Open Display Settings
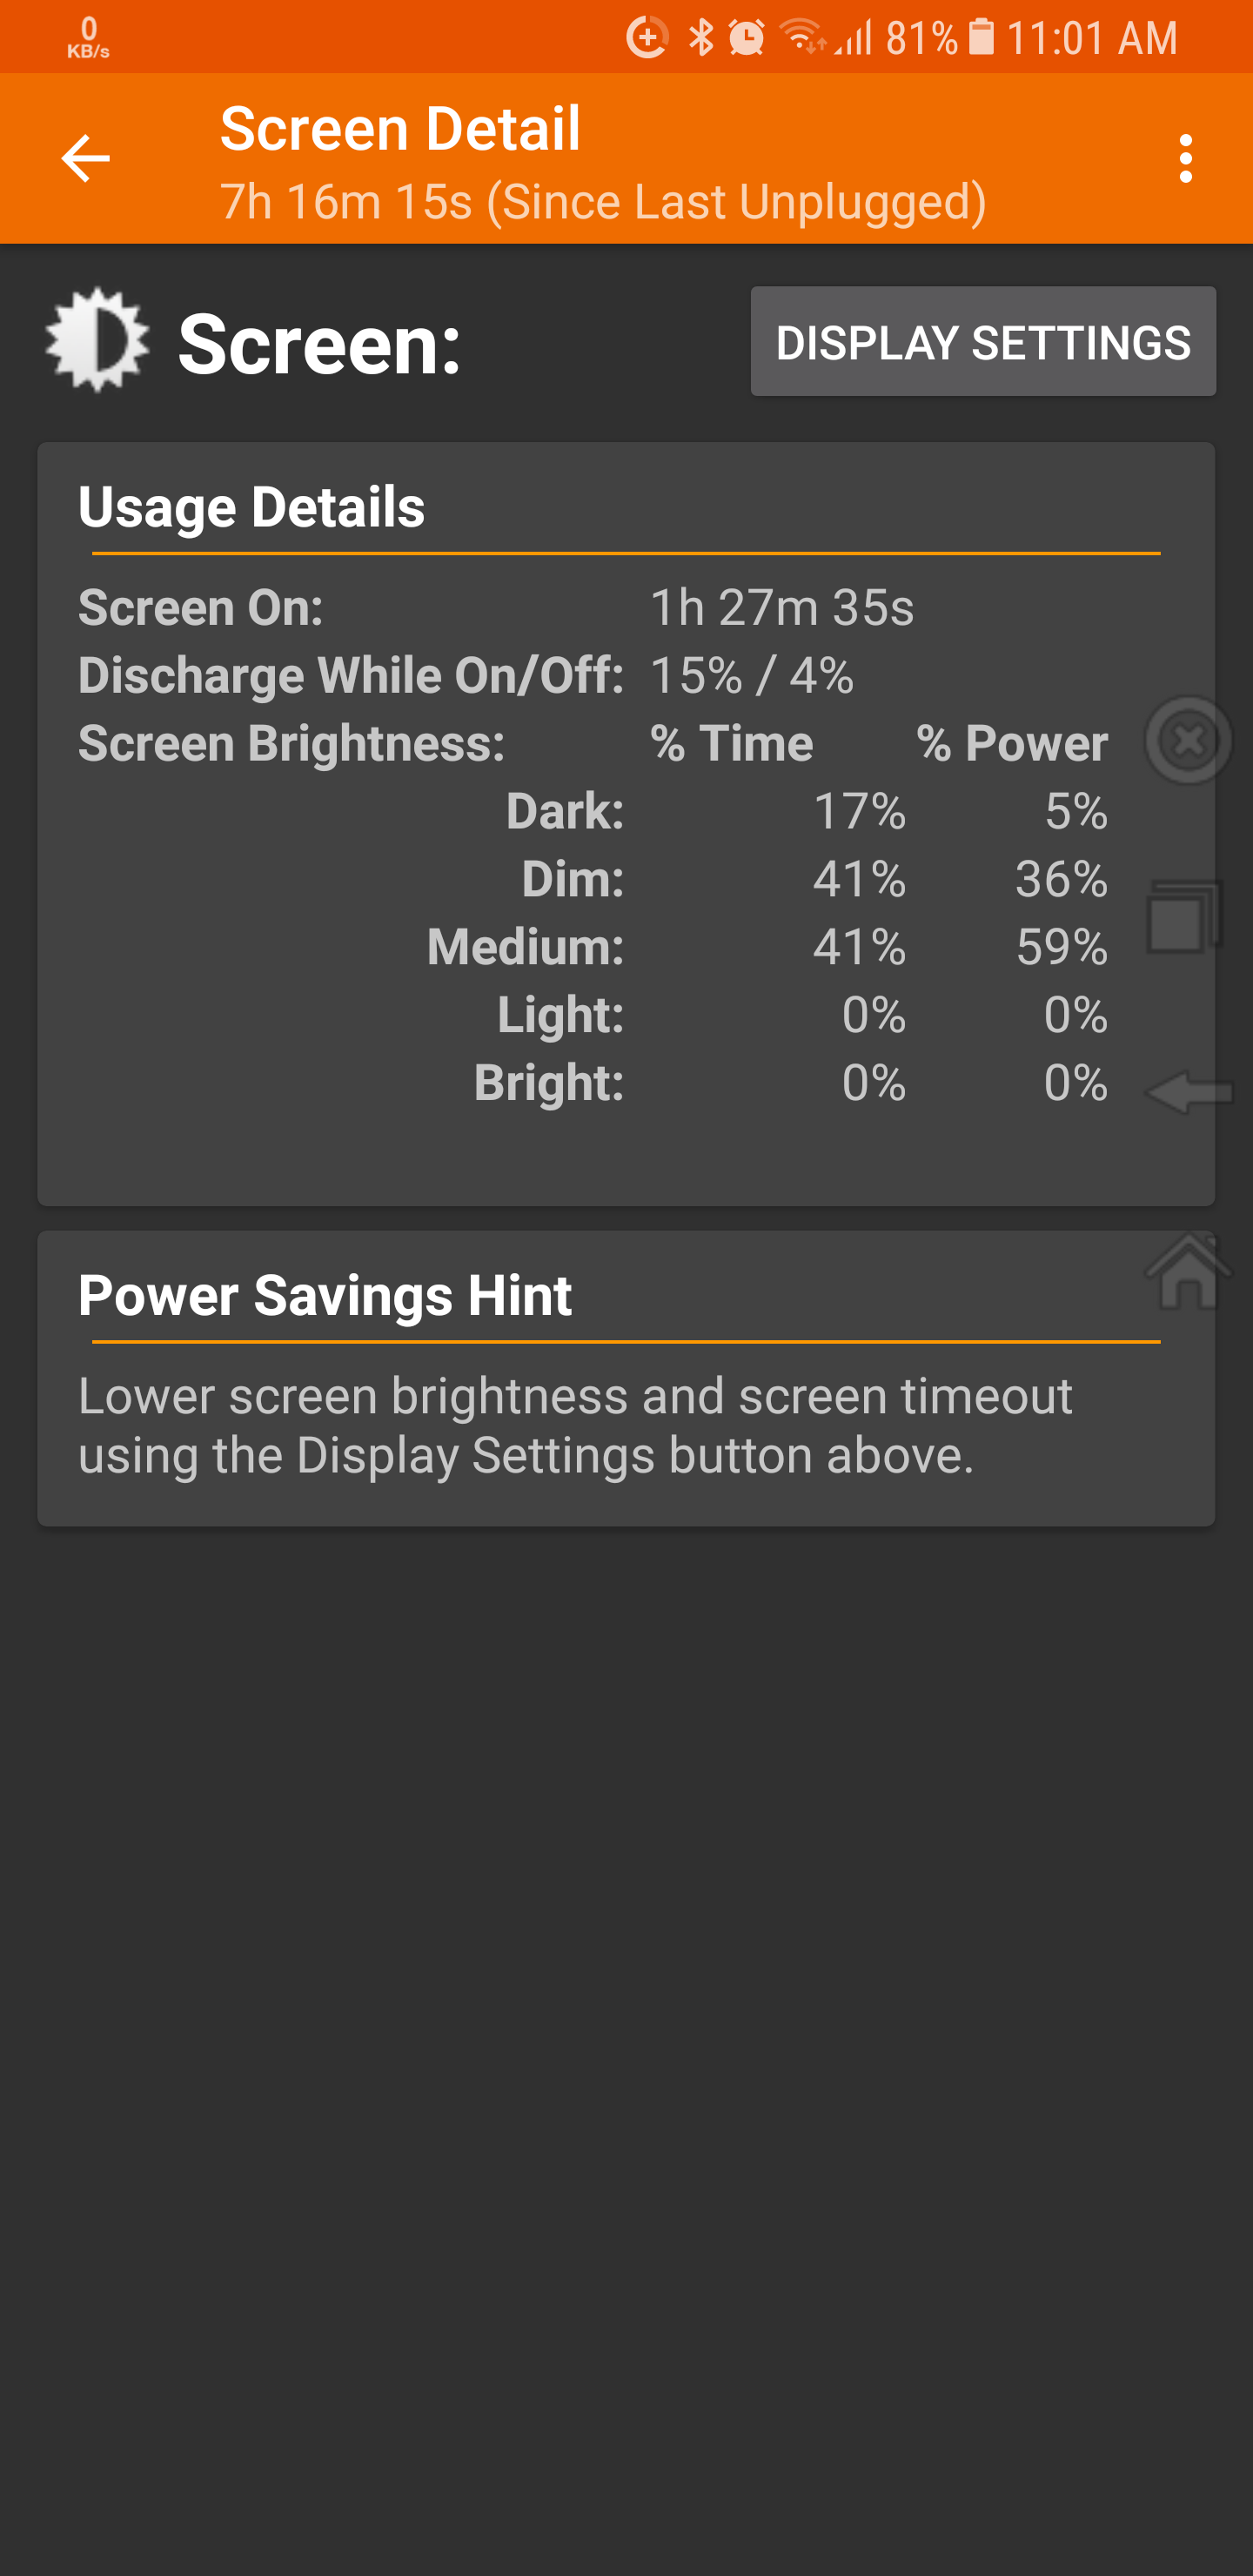 (983, 341)
